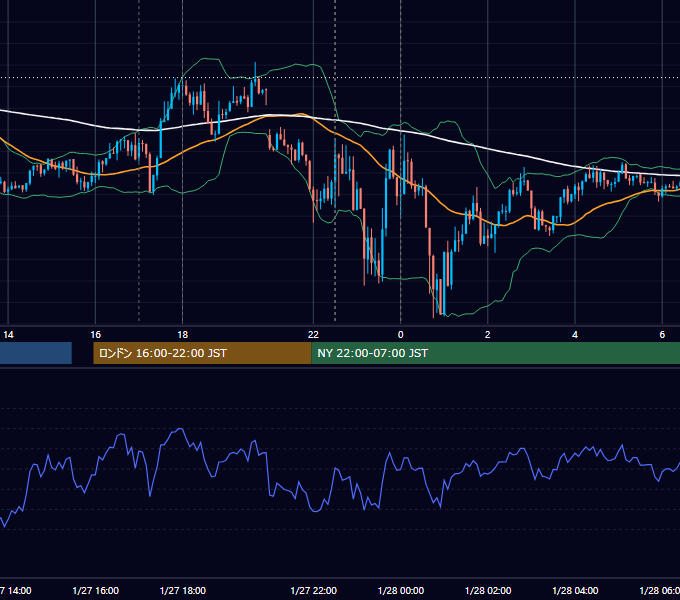Click the 4 hour axis label
Screen dimensions: 680x600
click(575, 335)
